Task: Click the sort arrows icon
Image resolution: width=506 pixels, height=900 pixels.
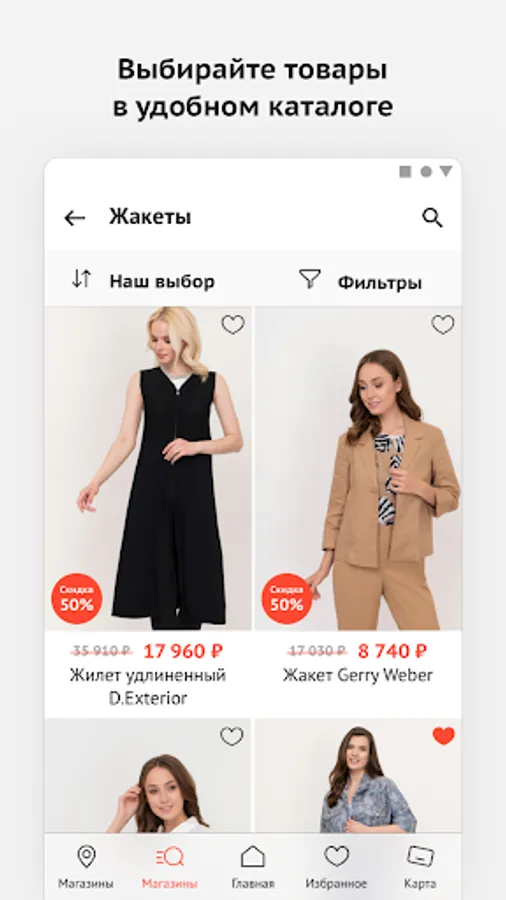Action: pyautogui.click(x=81, y=279)
